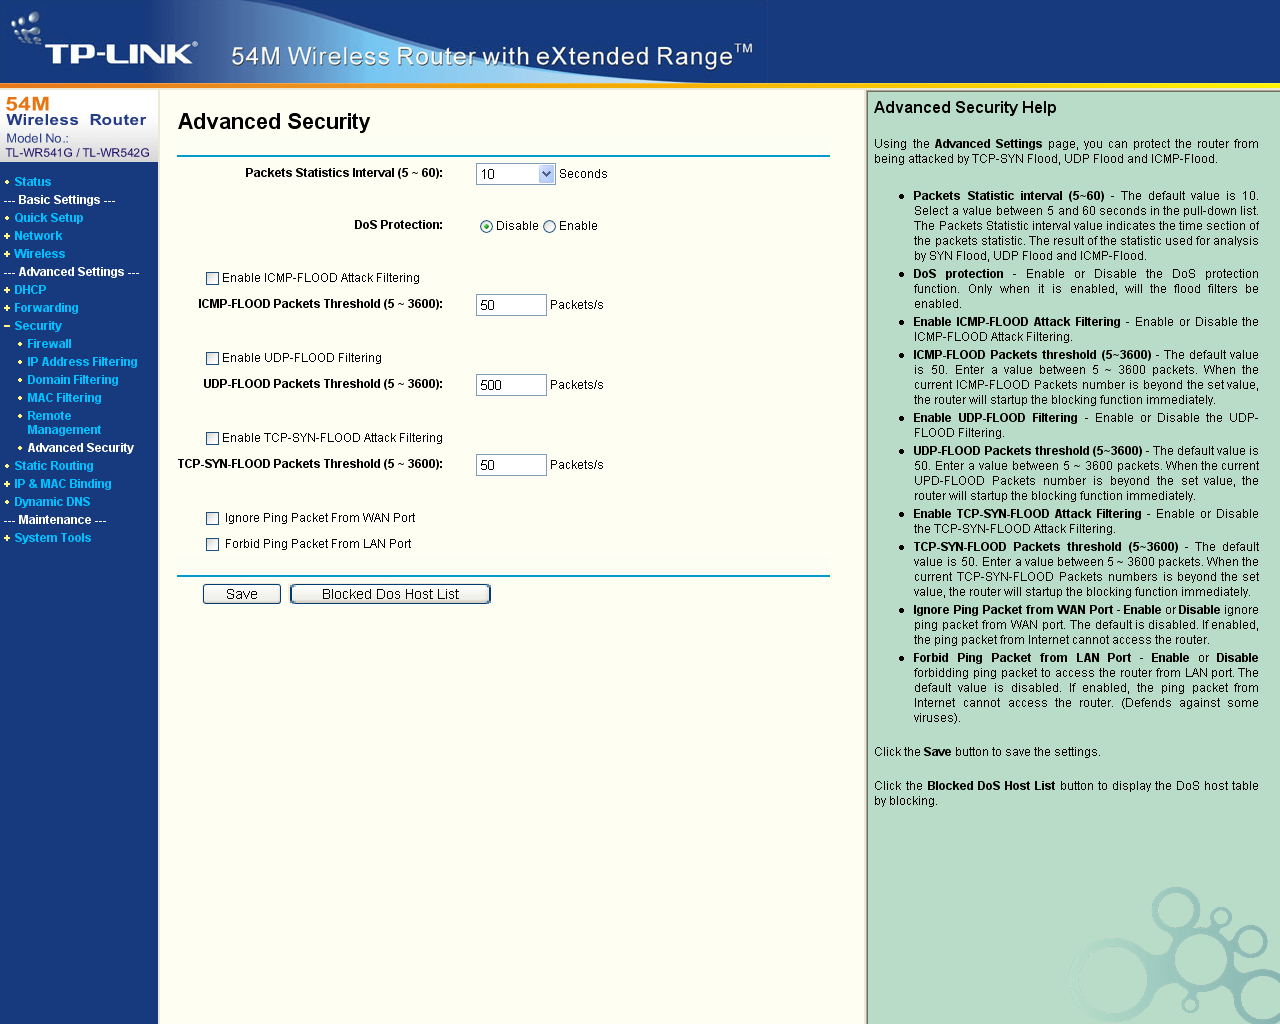Click the Maintenance section header

point(55,520)
